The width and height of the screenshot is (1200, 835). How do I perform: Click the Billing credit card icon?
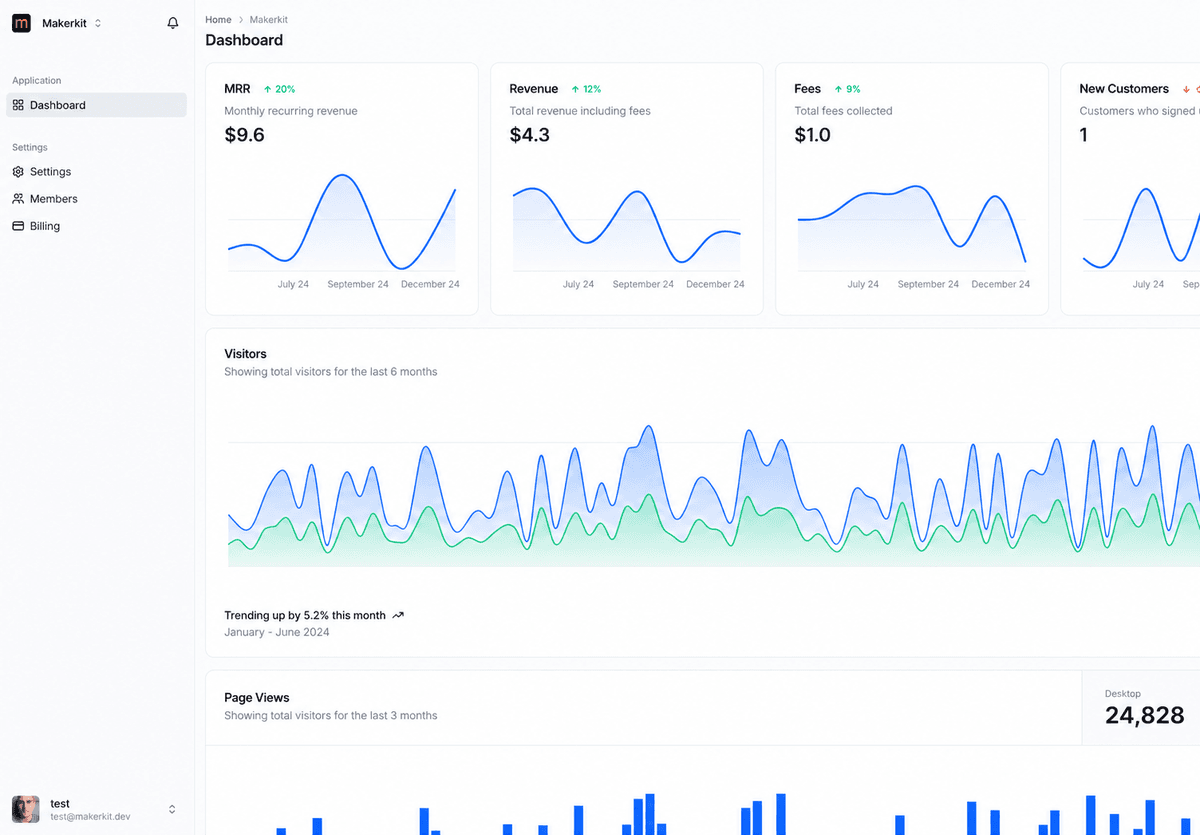18,226
